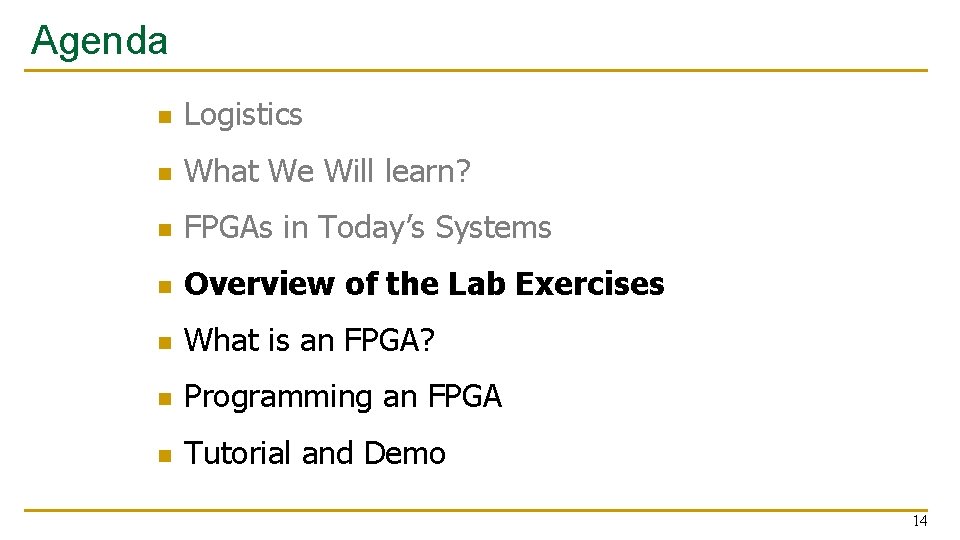Click the bullet beside What is an FPGA?
Viewport: 960px width, 540px height.
click(x=165, y=342)
